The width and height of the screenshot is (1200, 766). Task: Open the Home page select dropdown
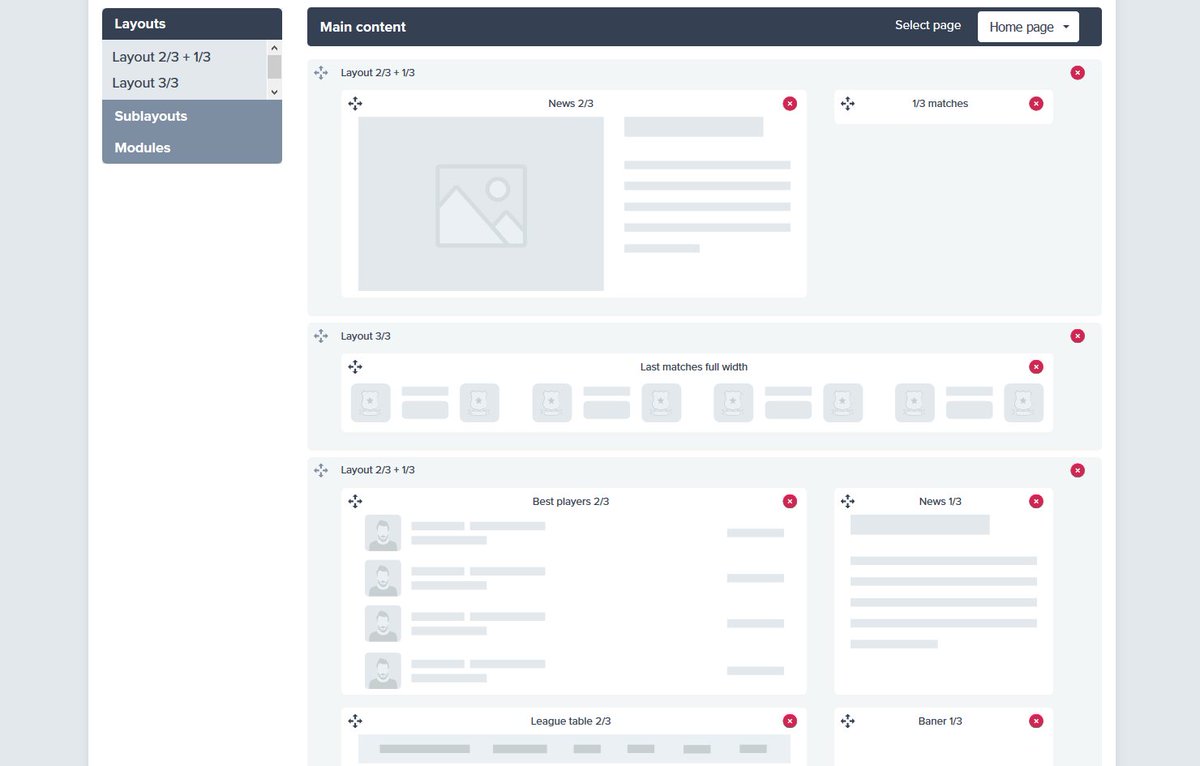click(1029, 27)
